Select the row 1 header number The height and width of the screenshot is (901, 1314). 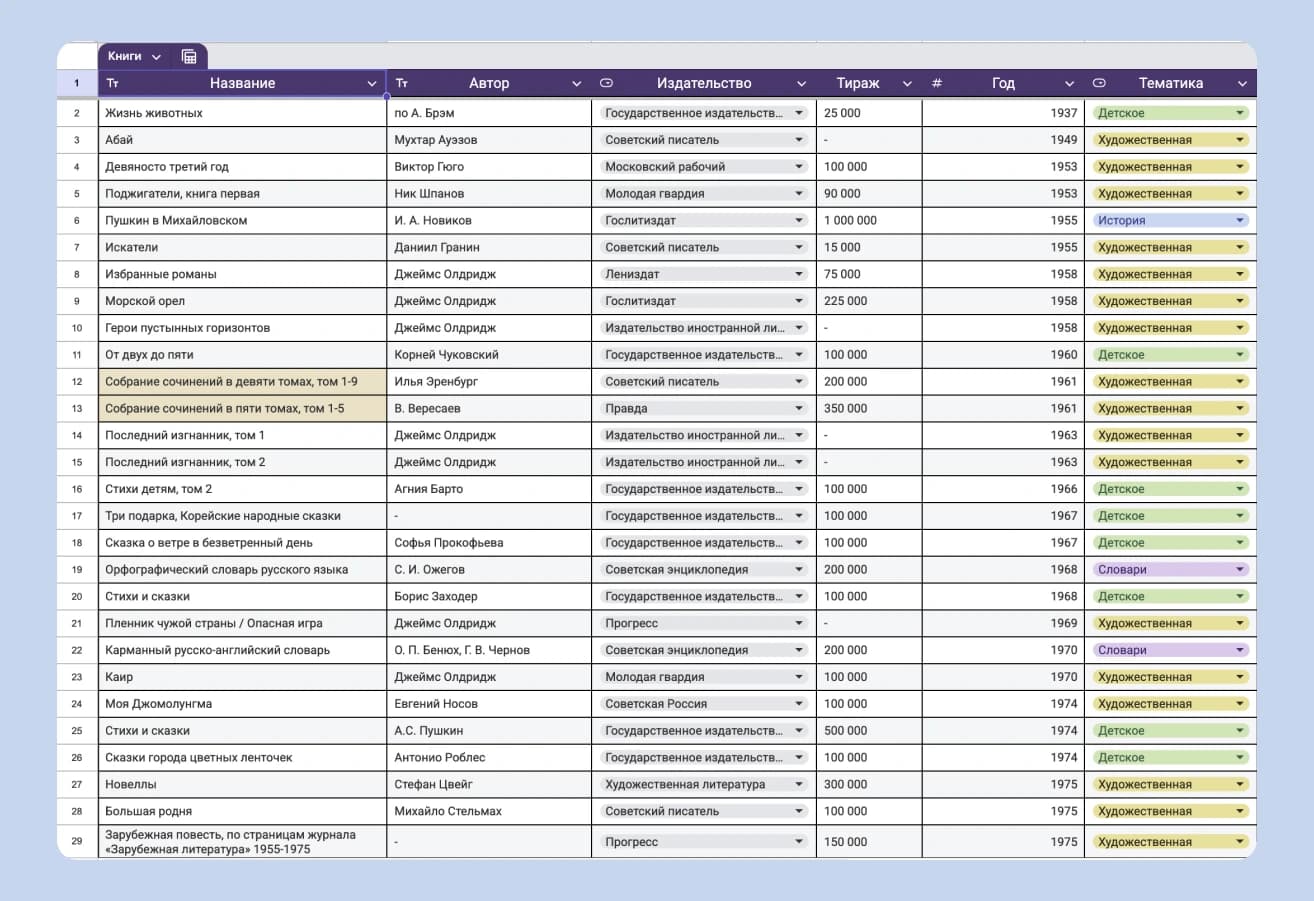coord(77,83)
